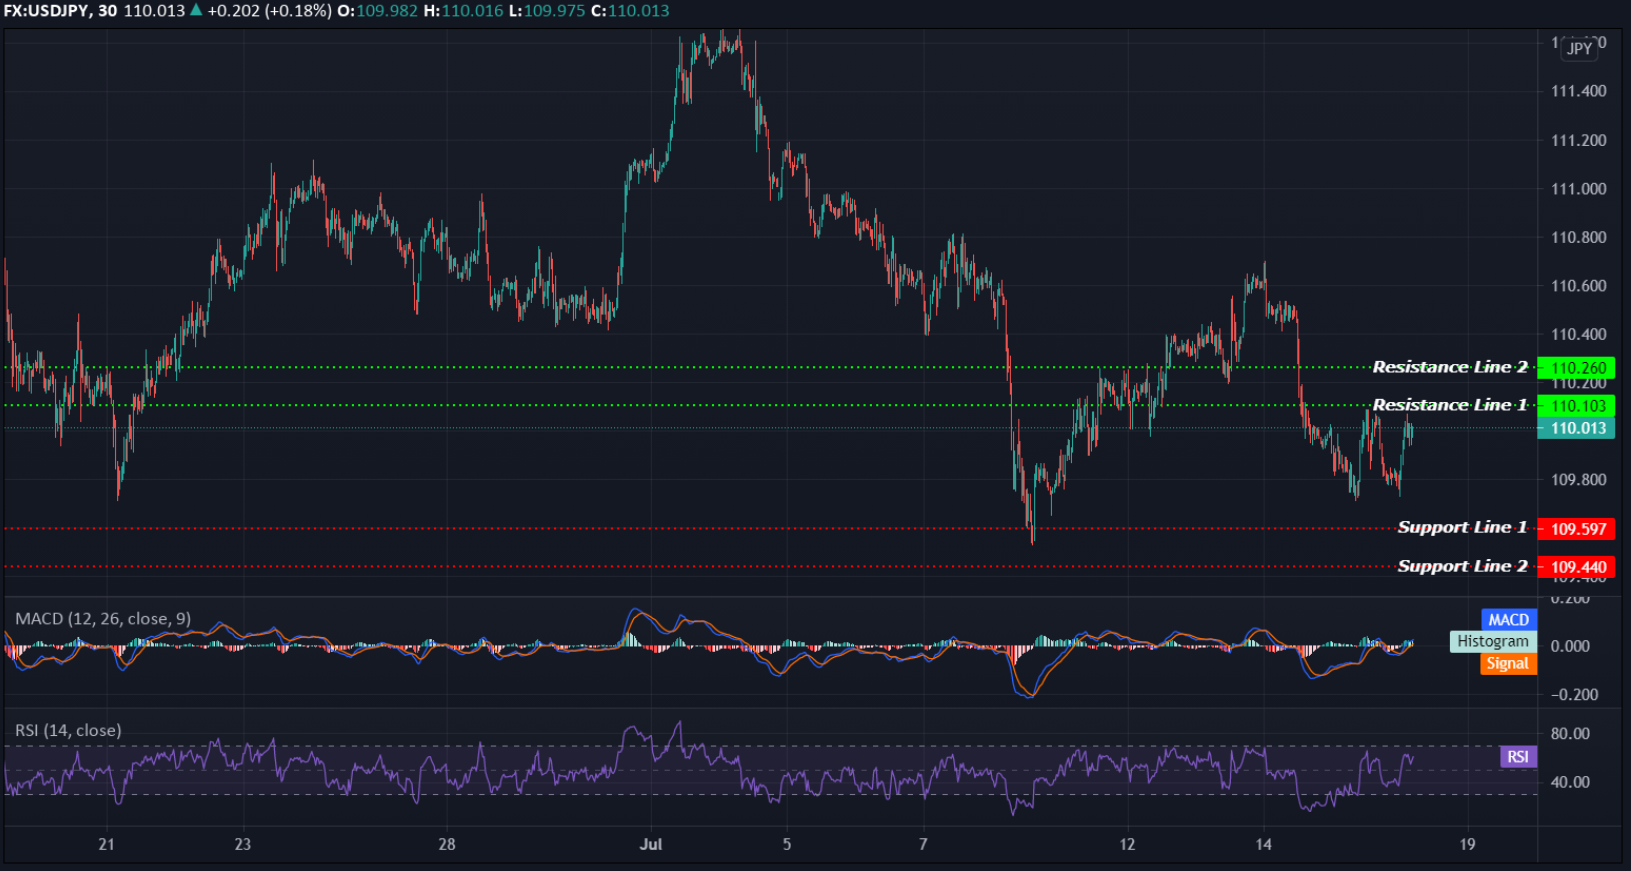Viewport: 1631px width, 871px height.
Task: Click the 110.013 current price tag
Action: [x=1576, y=428]
